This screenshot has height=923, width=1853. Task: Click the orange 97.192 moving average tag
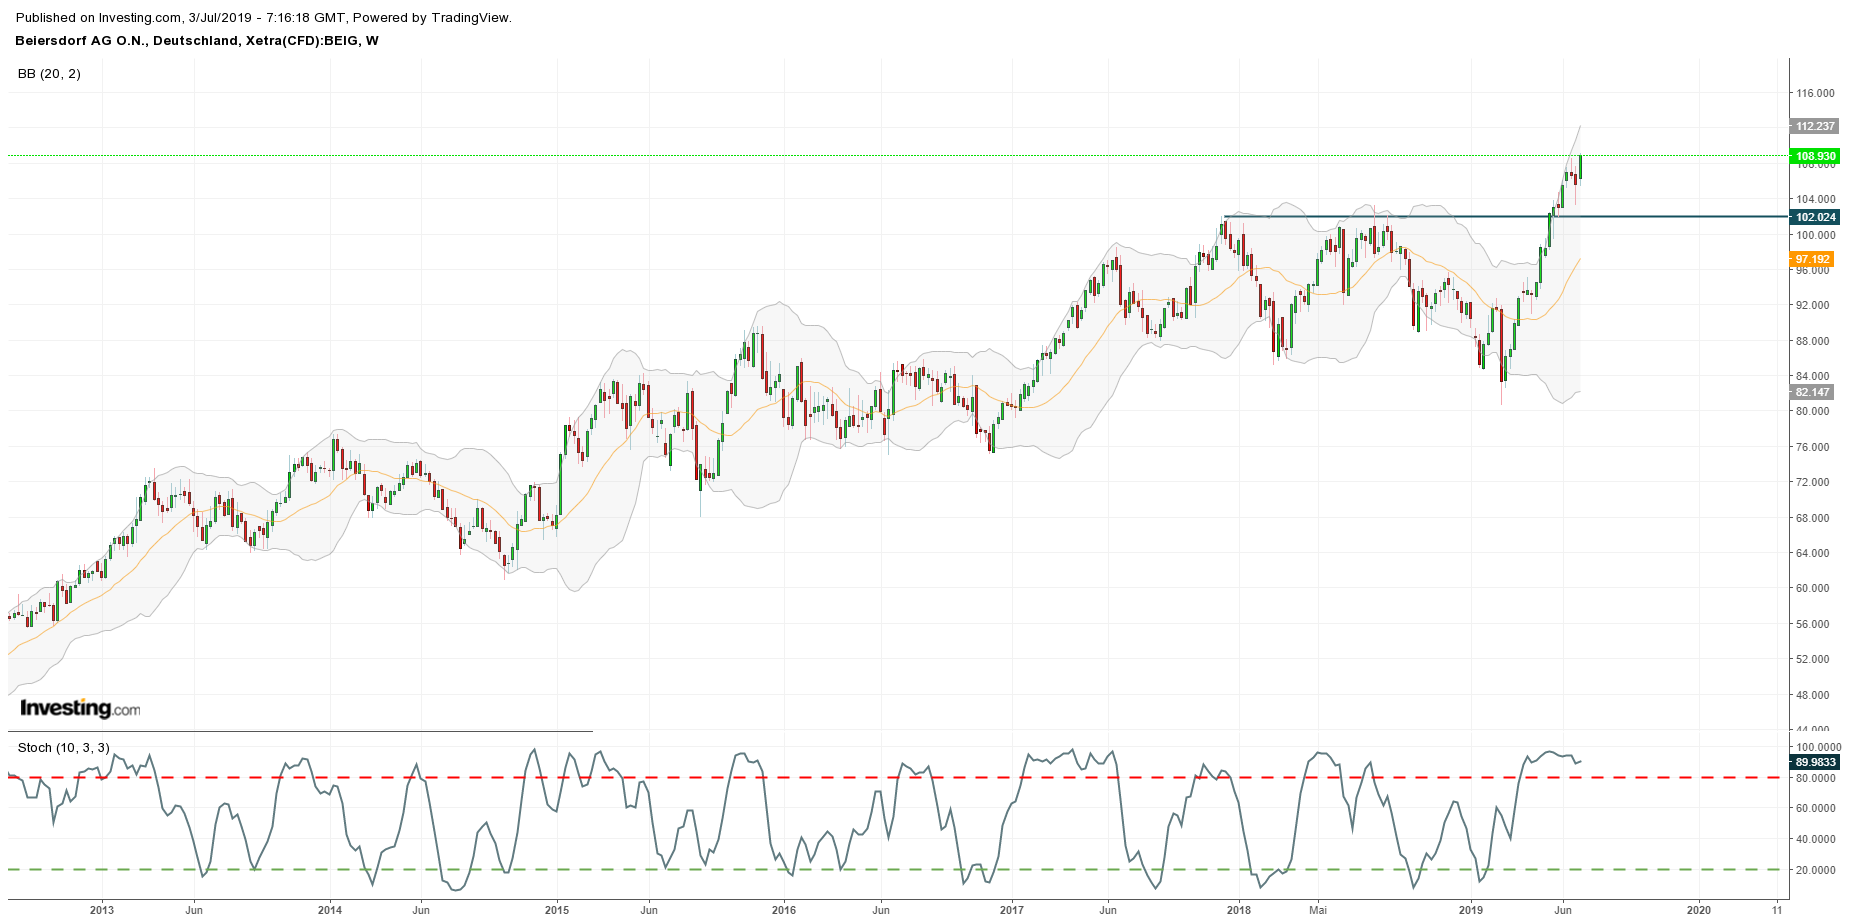[x=1812, y=259]
